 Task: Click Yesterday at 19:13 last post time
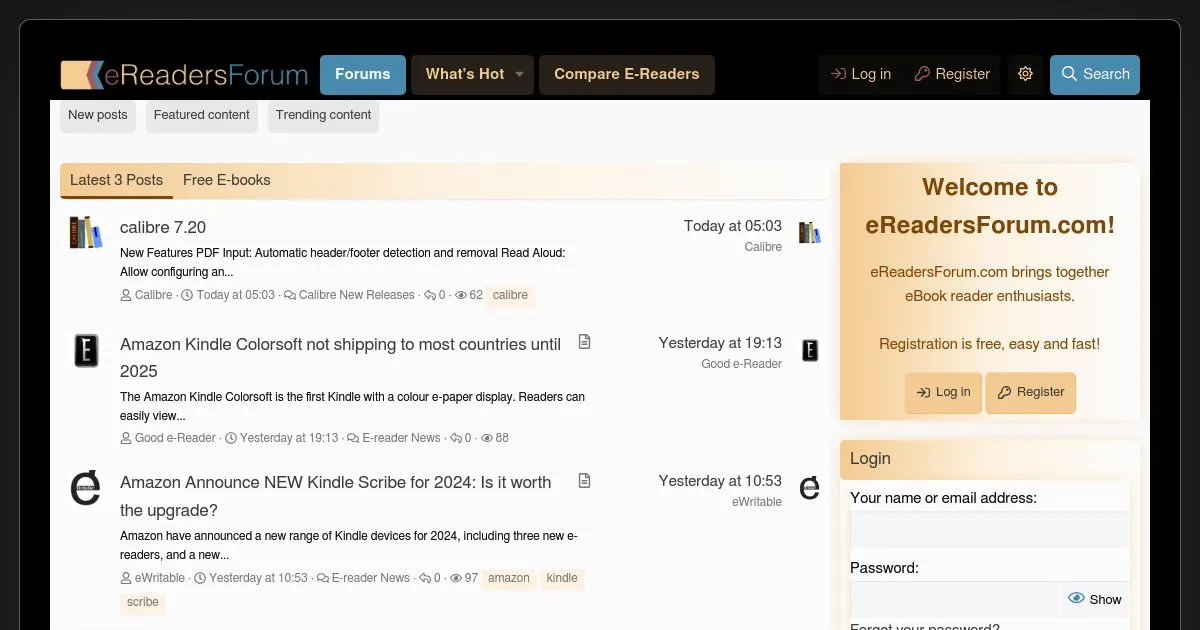[720, 343]
